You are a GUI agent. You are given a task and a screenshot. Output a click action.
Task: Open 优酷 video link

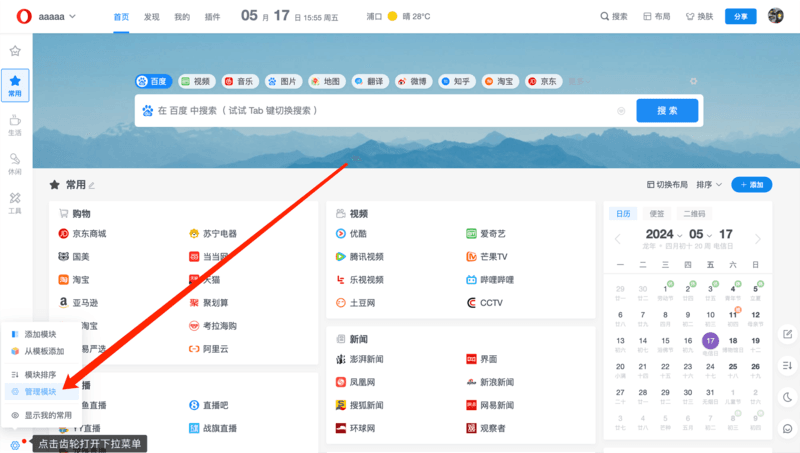point(352,234)
